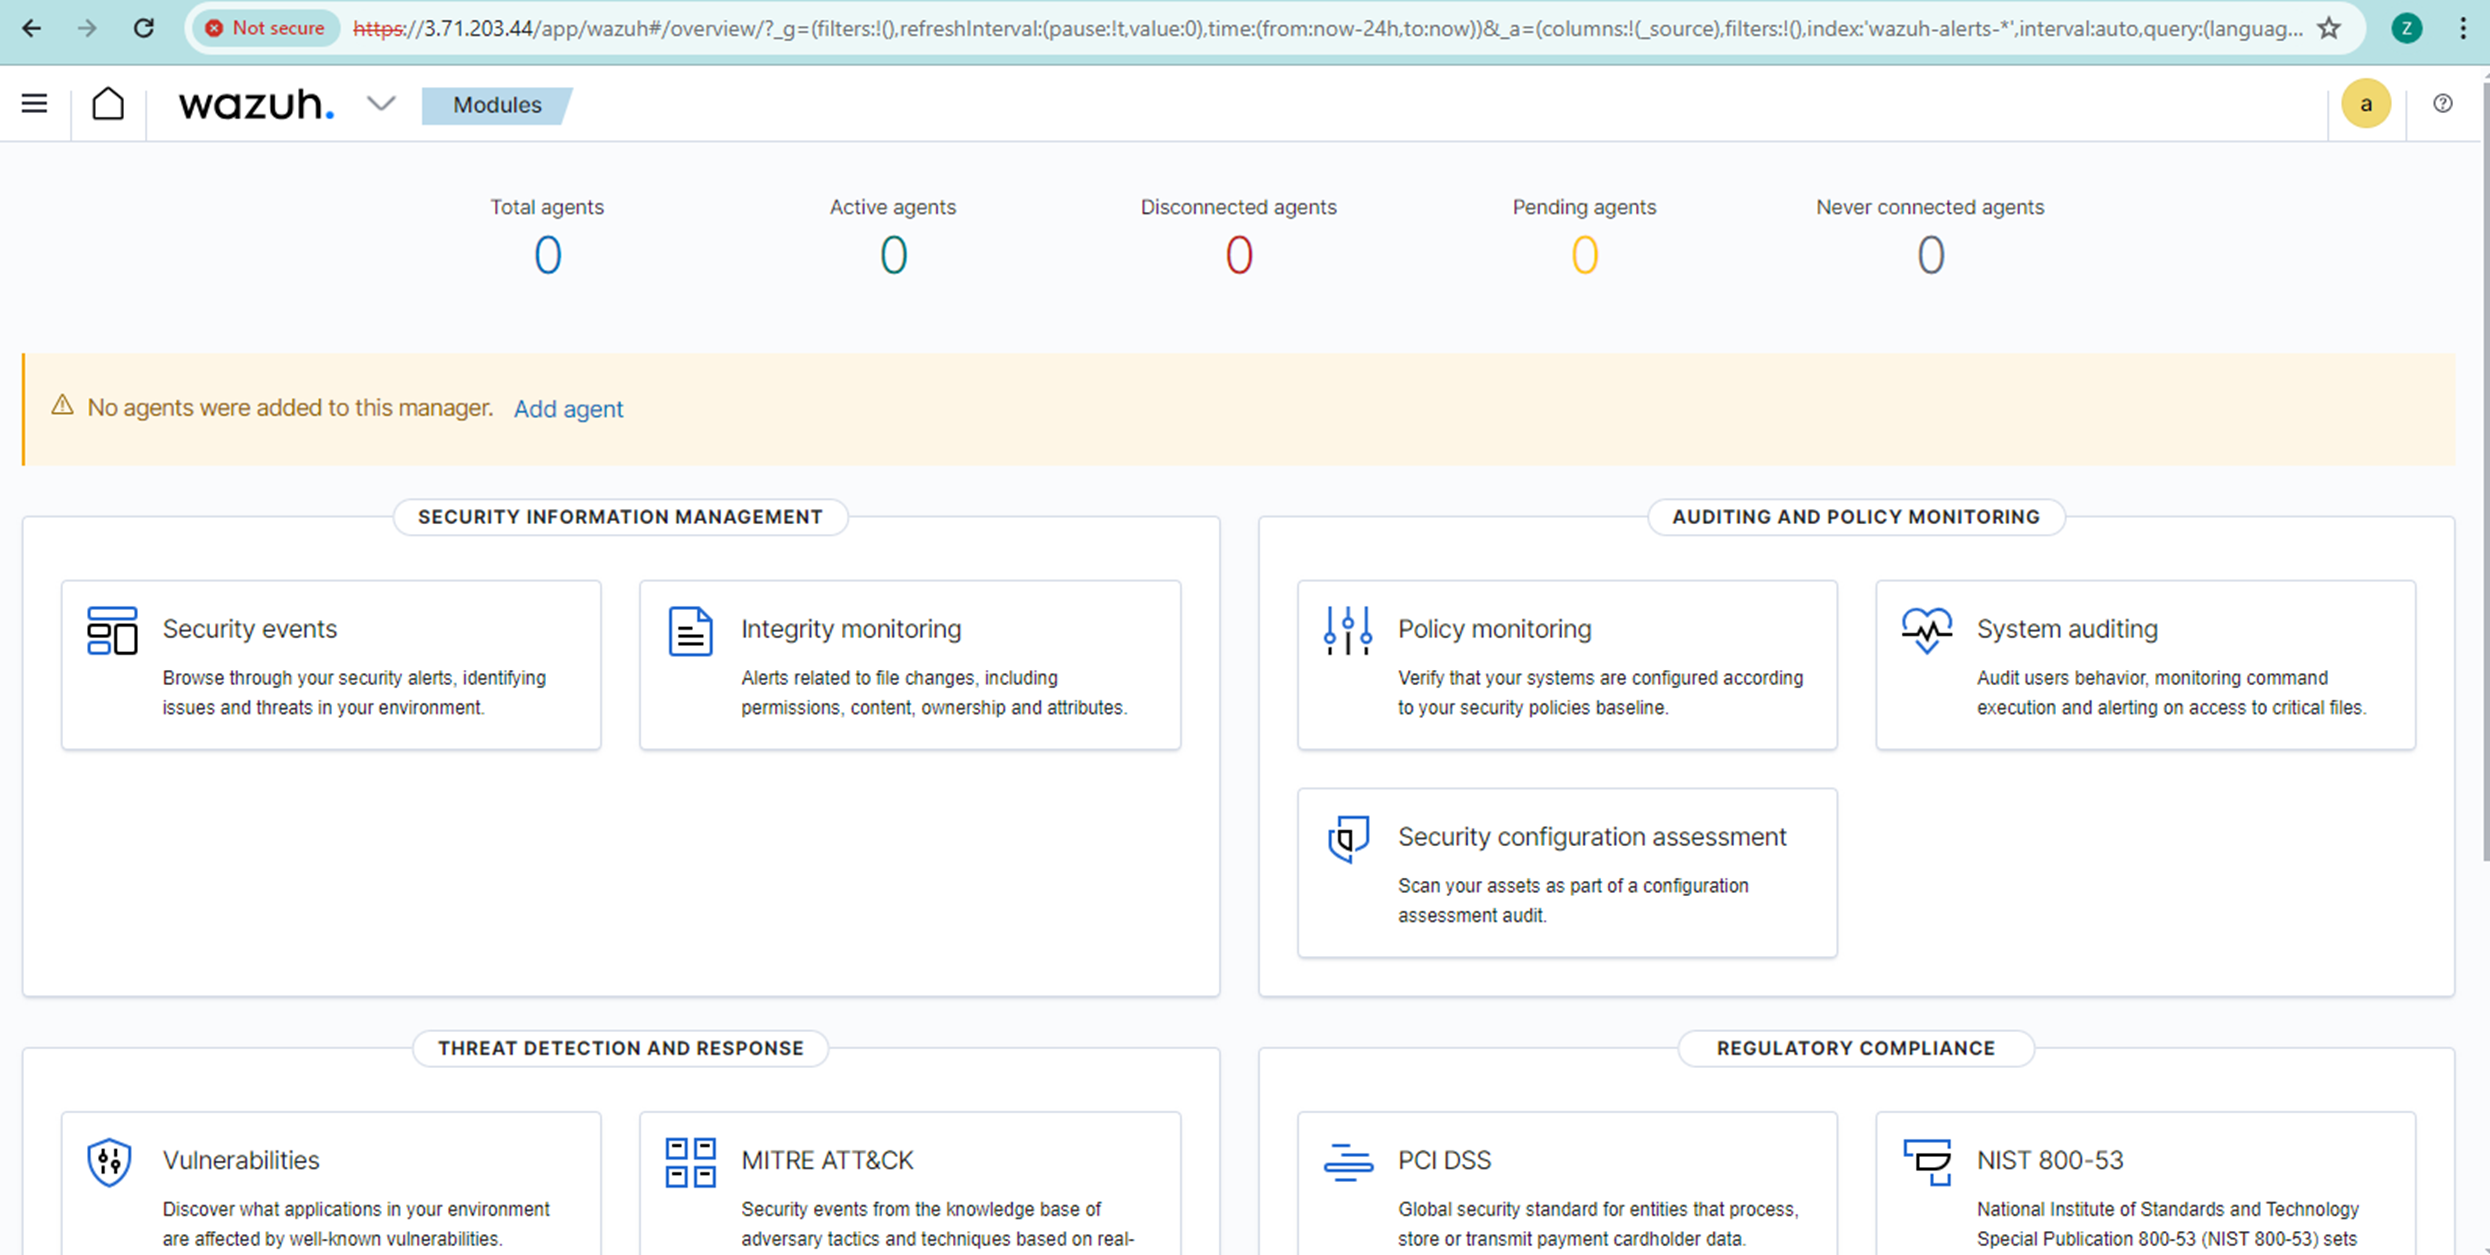Click the NIST 800-53 module icon
Screen dimensions: 2490x1255
coord(1926,1162)
